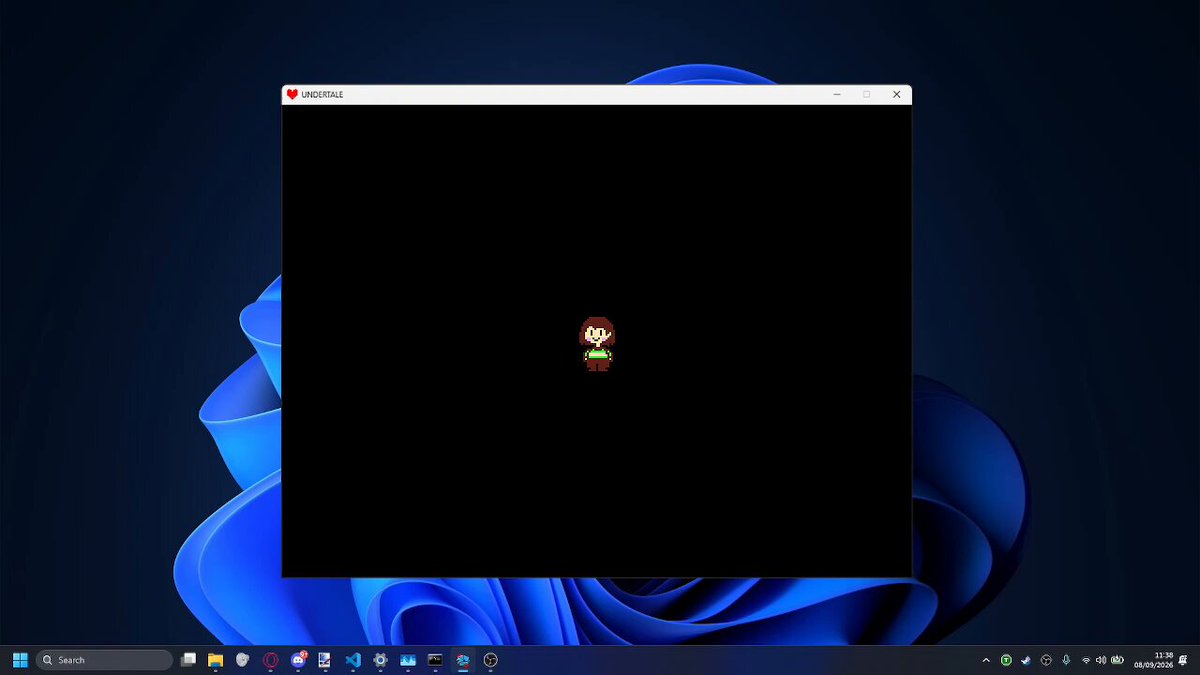Open Visual Studio Code from the taskbar
The image size is (1200, 675).
pyautogui.click(x=352, y=660)
